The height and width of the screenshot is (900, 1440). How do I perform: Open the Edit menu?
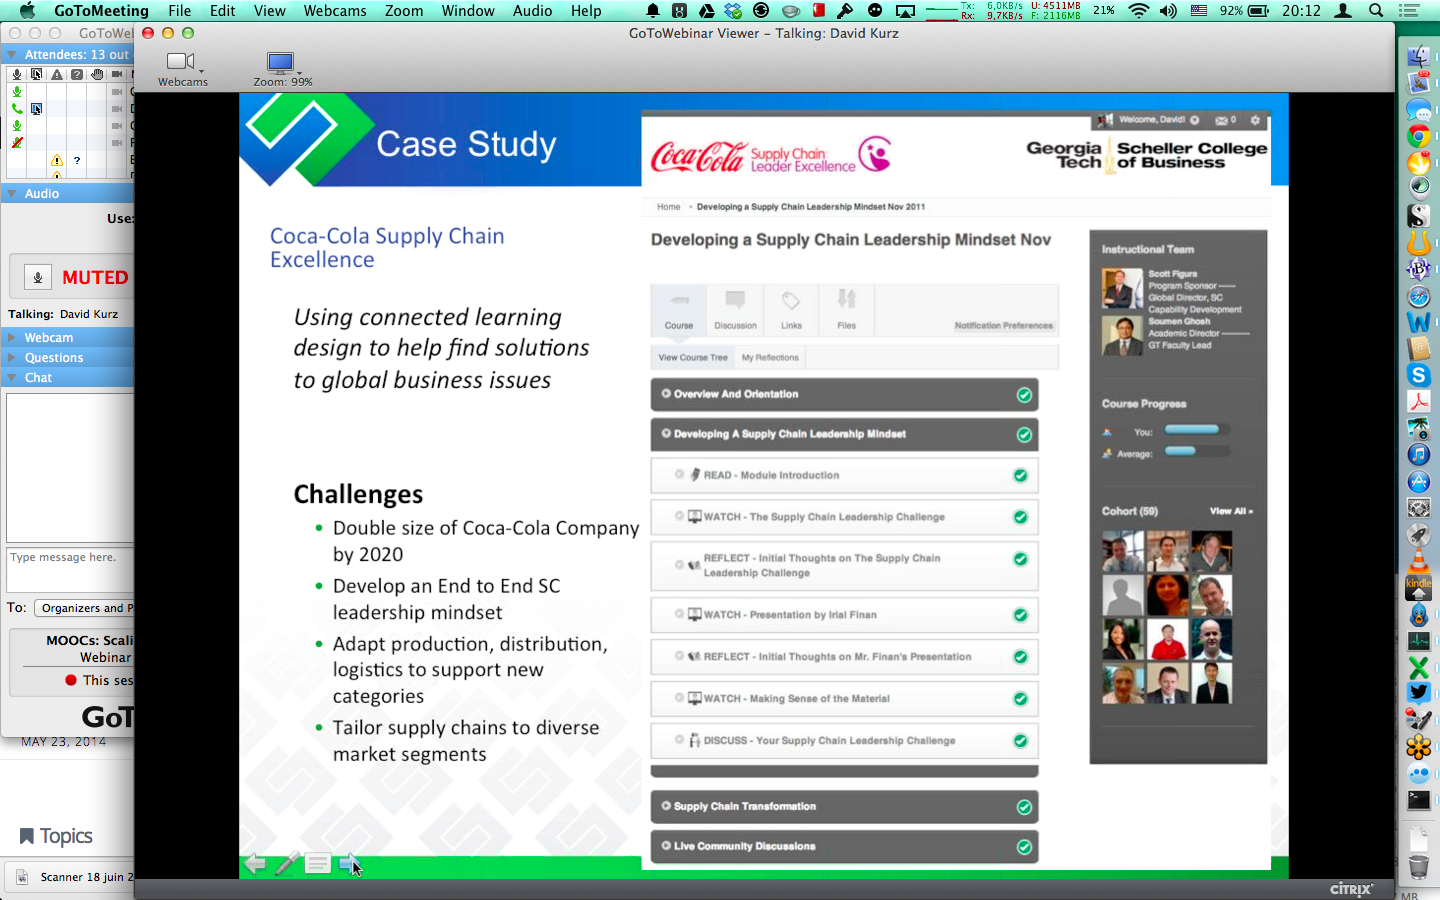pyautogui.click(x=223, y=11)
